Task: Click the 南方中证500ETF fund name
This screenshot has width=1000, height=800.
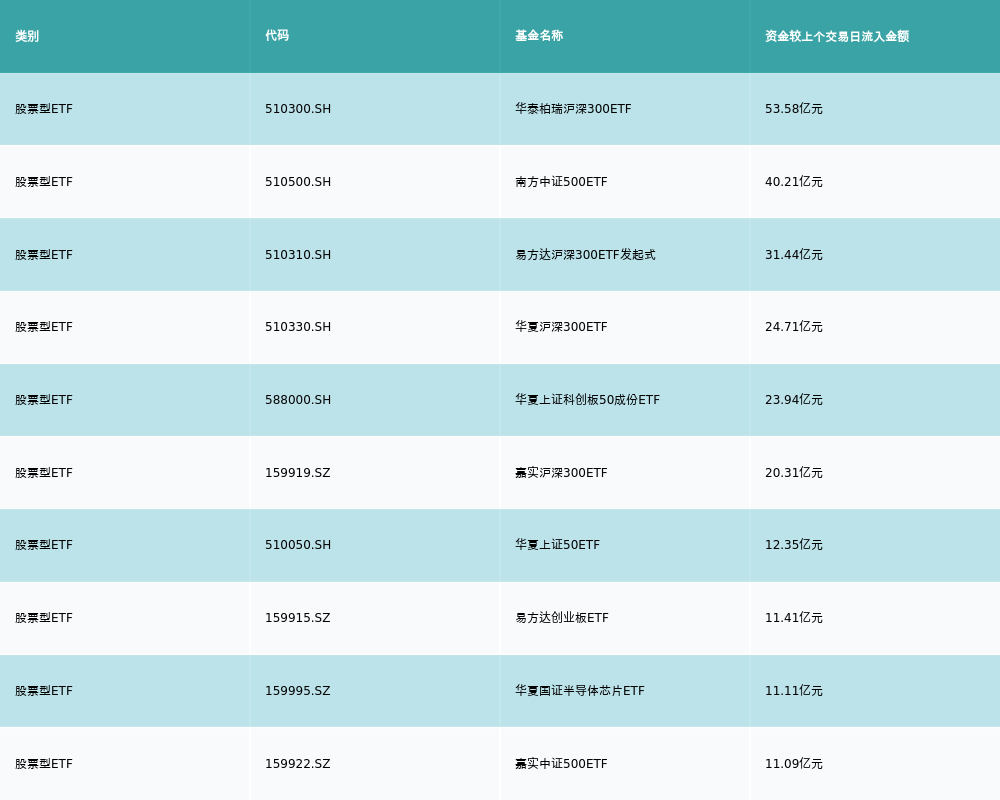Action: [561, 182]
